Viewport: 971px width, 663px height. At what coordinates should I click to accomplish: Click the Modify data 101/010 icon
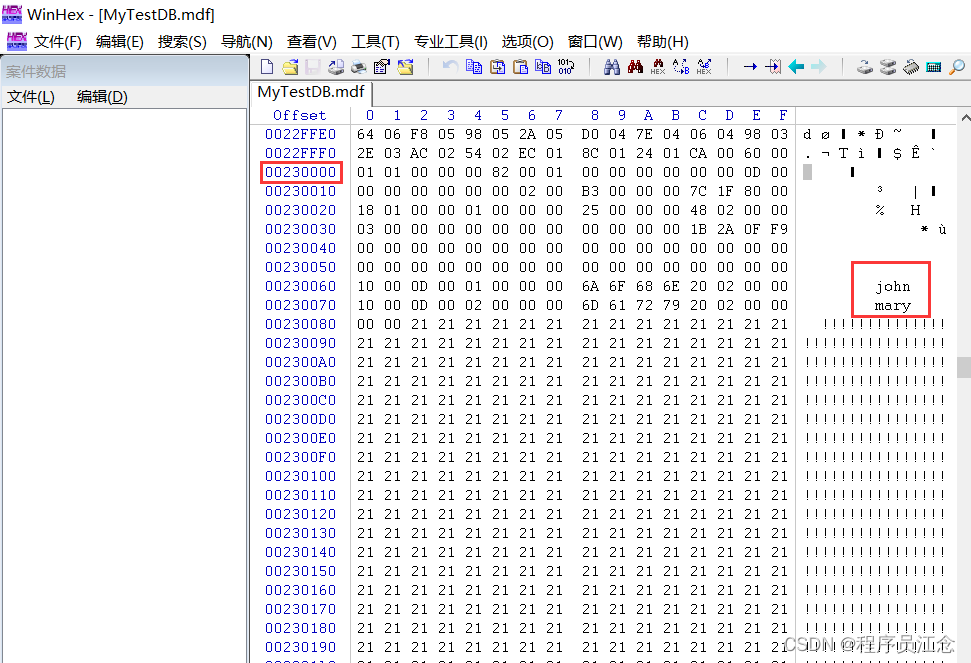[565, 66]
